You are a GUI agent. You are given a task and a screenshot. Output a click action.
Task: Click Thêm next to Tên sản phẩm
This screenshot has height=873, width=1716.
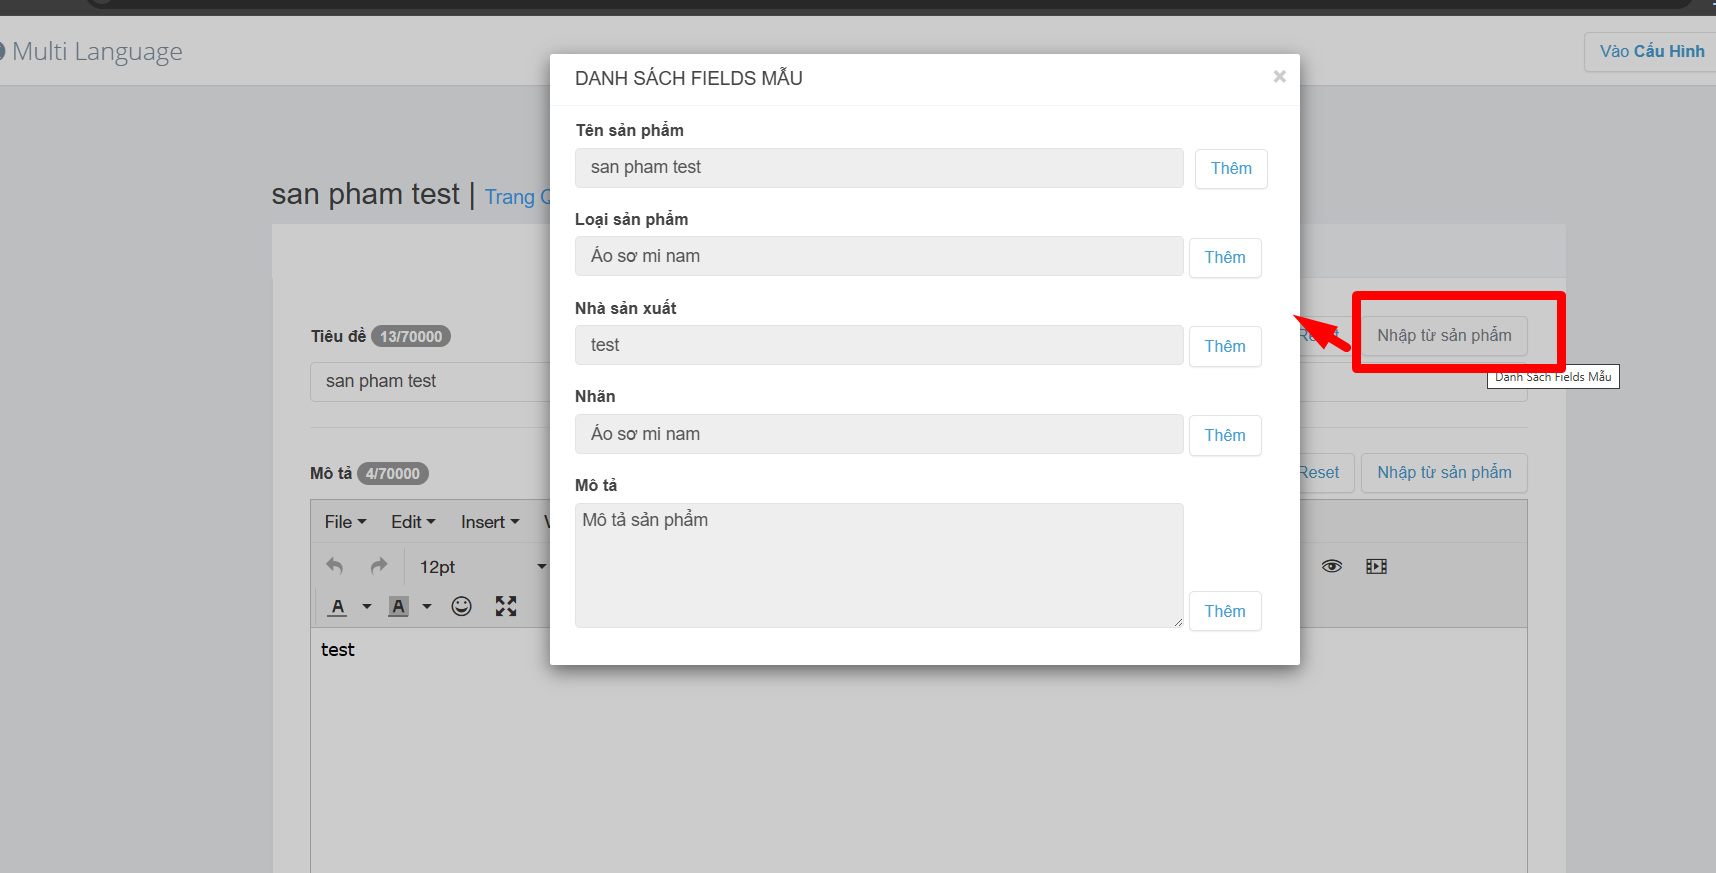click(1230, 169)
